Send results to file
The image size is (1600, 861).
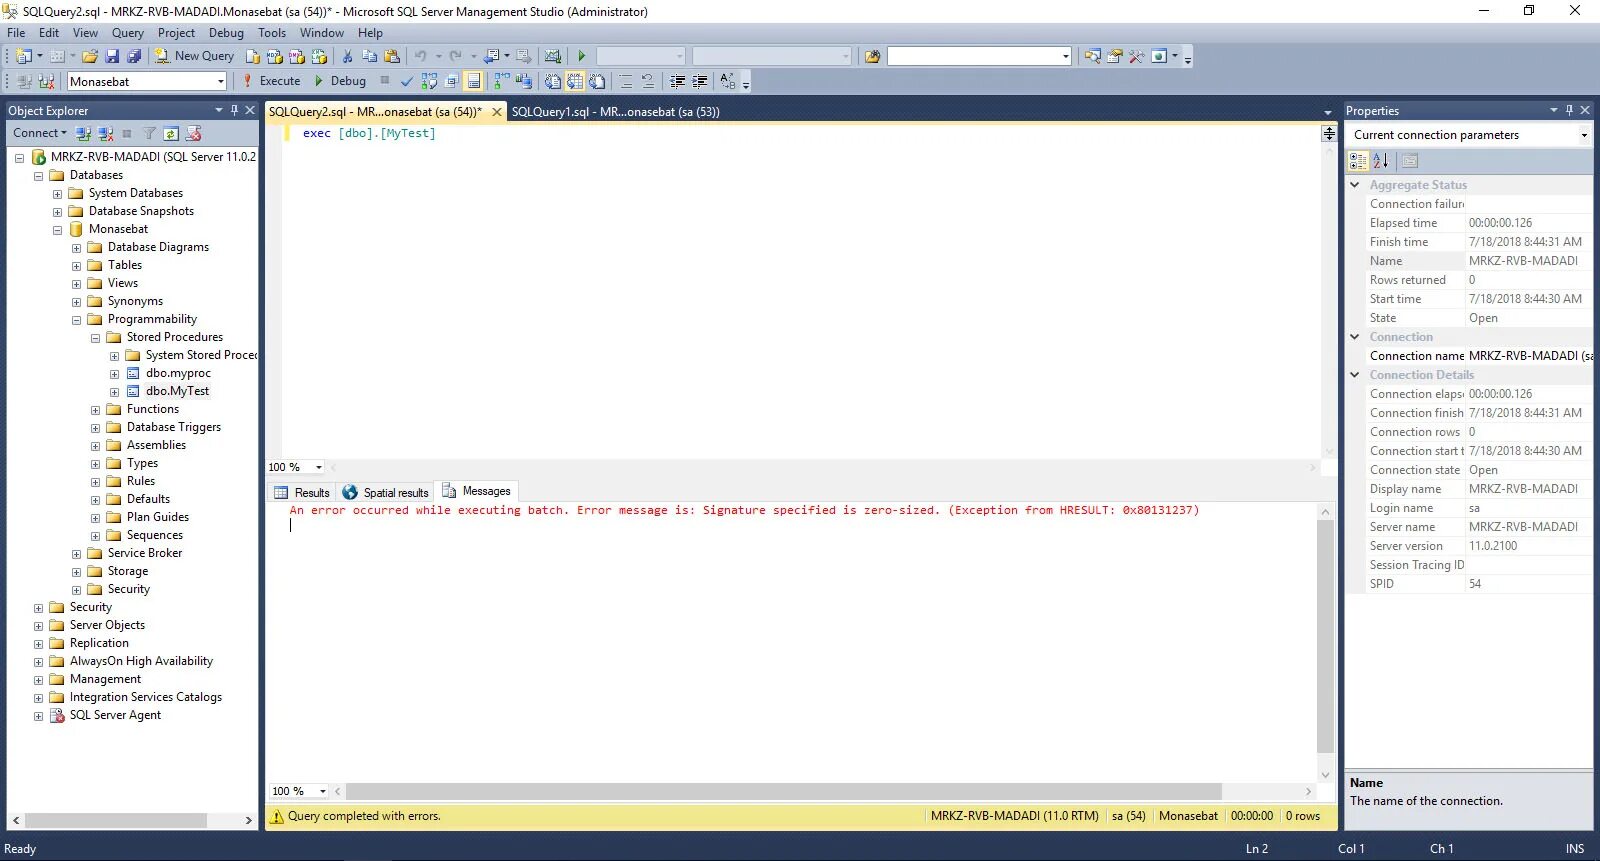pos(597,81)
